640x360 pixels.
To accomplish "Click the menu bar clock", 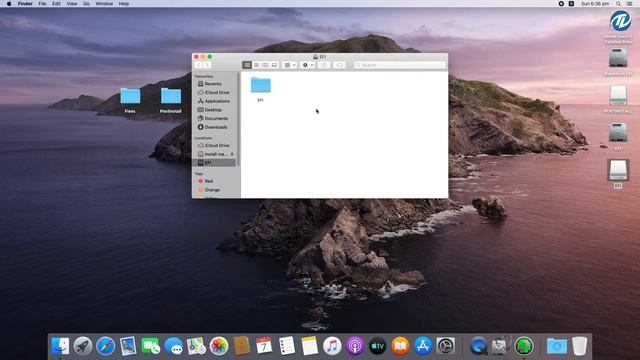I will 595,4.
